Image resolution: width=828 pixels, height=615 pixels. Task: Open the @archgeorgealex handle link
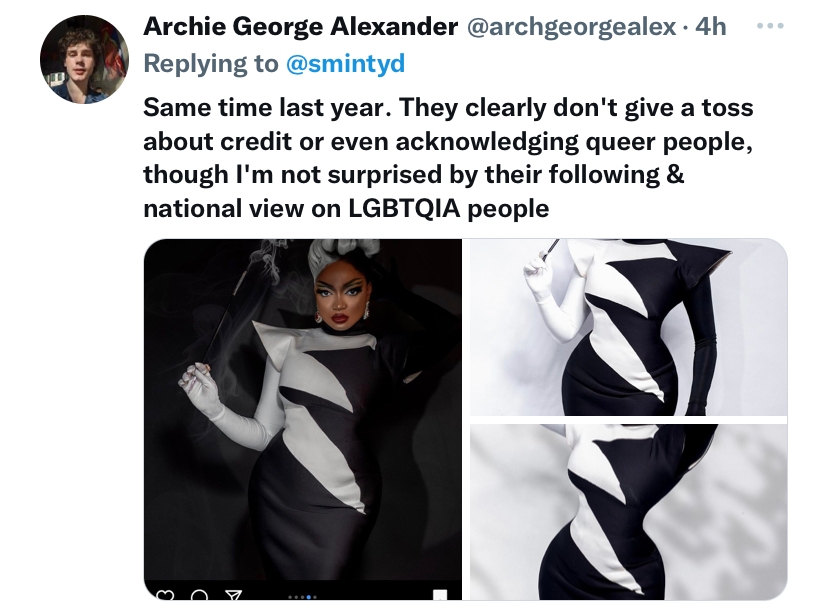pyautogui.click(x=571, y=26)
